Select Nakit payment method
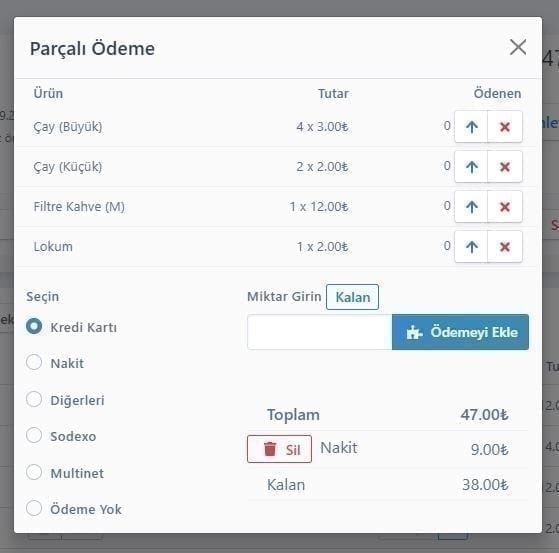This screenshot has width=559, height=553. click(34, 363)
